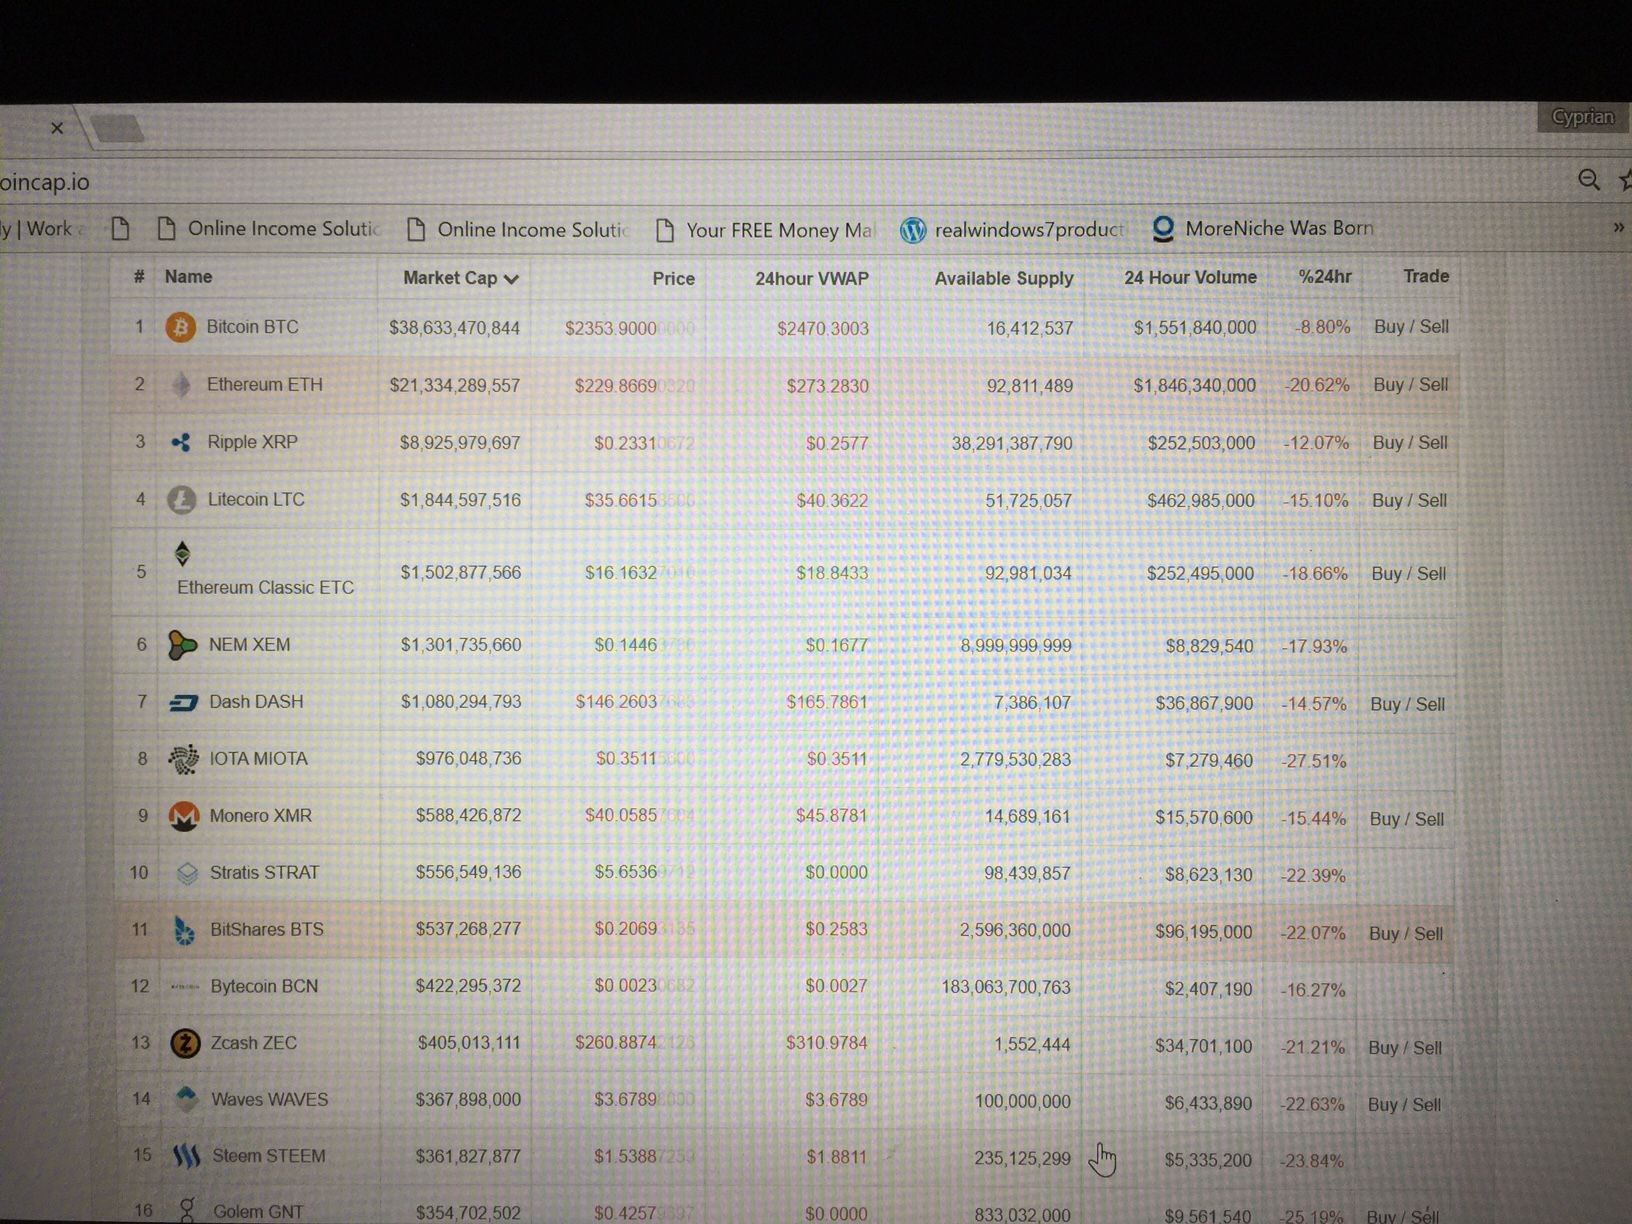This screenshot has width=1632, height=1224.
Task: Click the Ripple XRP logo icon
Action: click(181, 442)
